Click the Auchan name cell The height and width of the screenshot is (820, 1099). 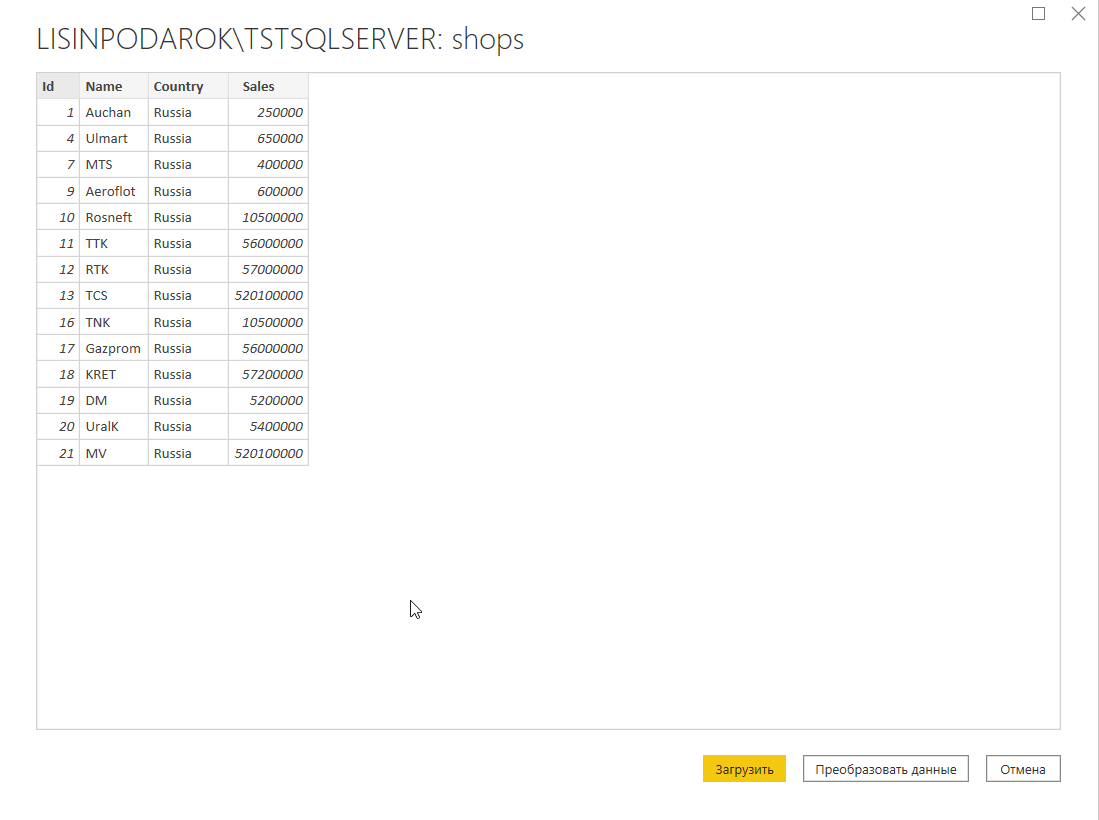coord(114,112)
